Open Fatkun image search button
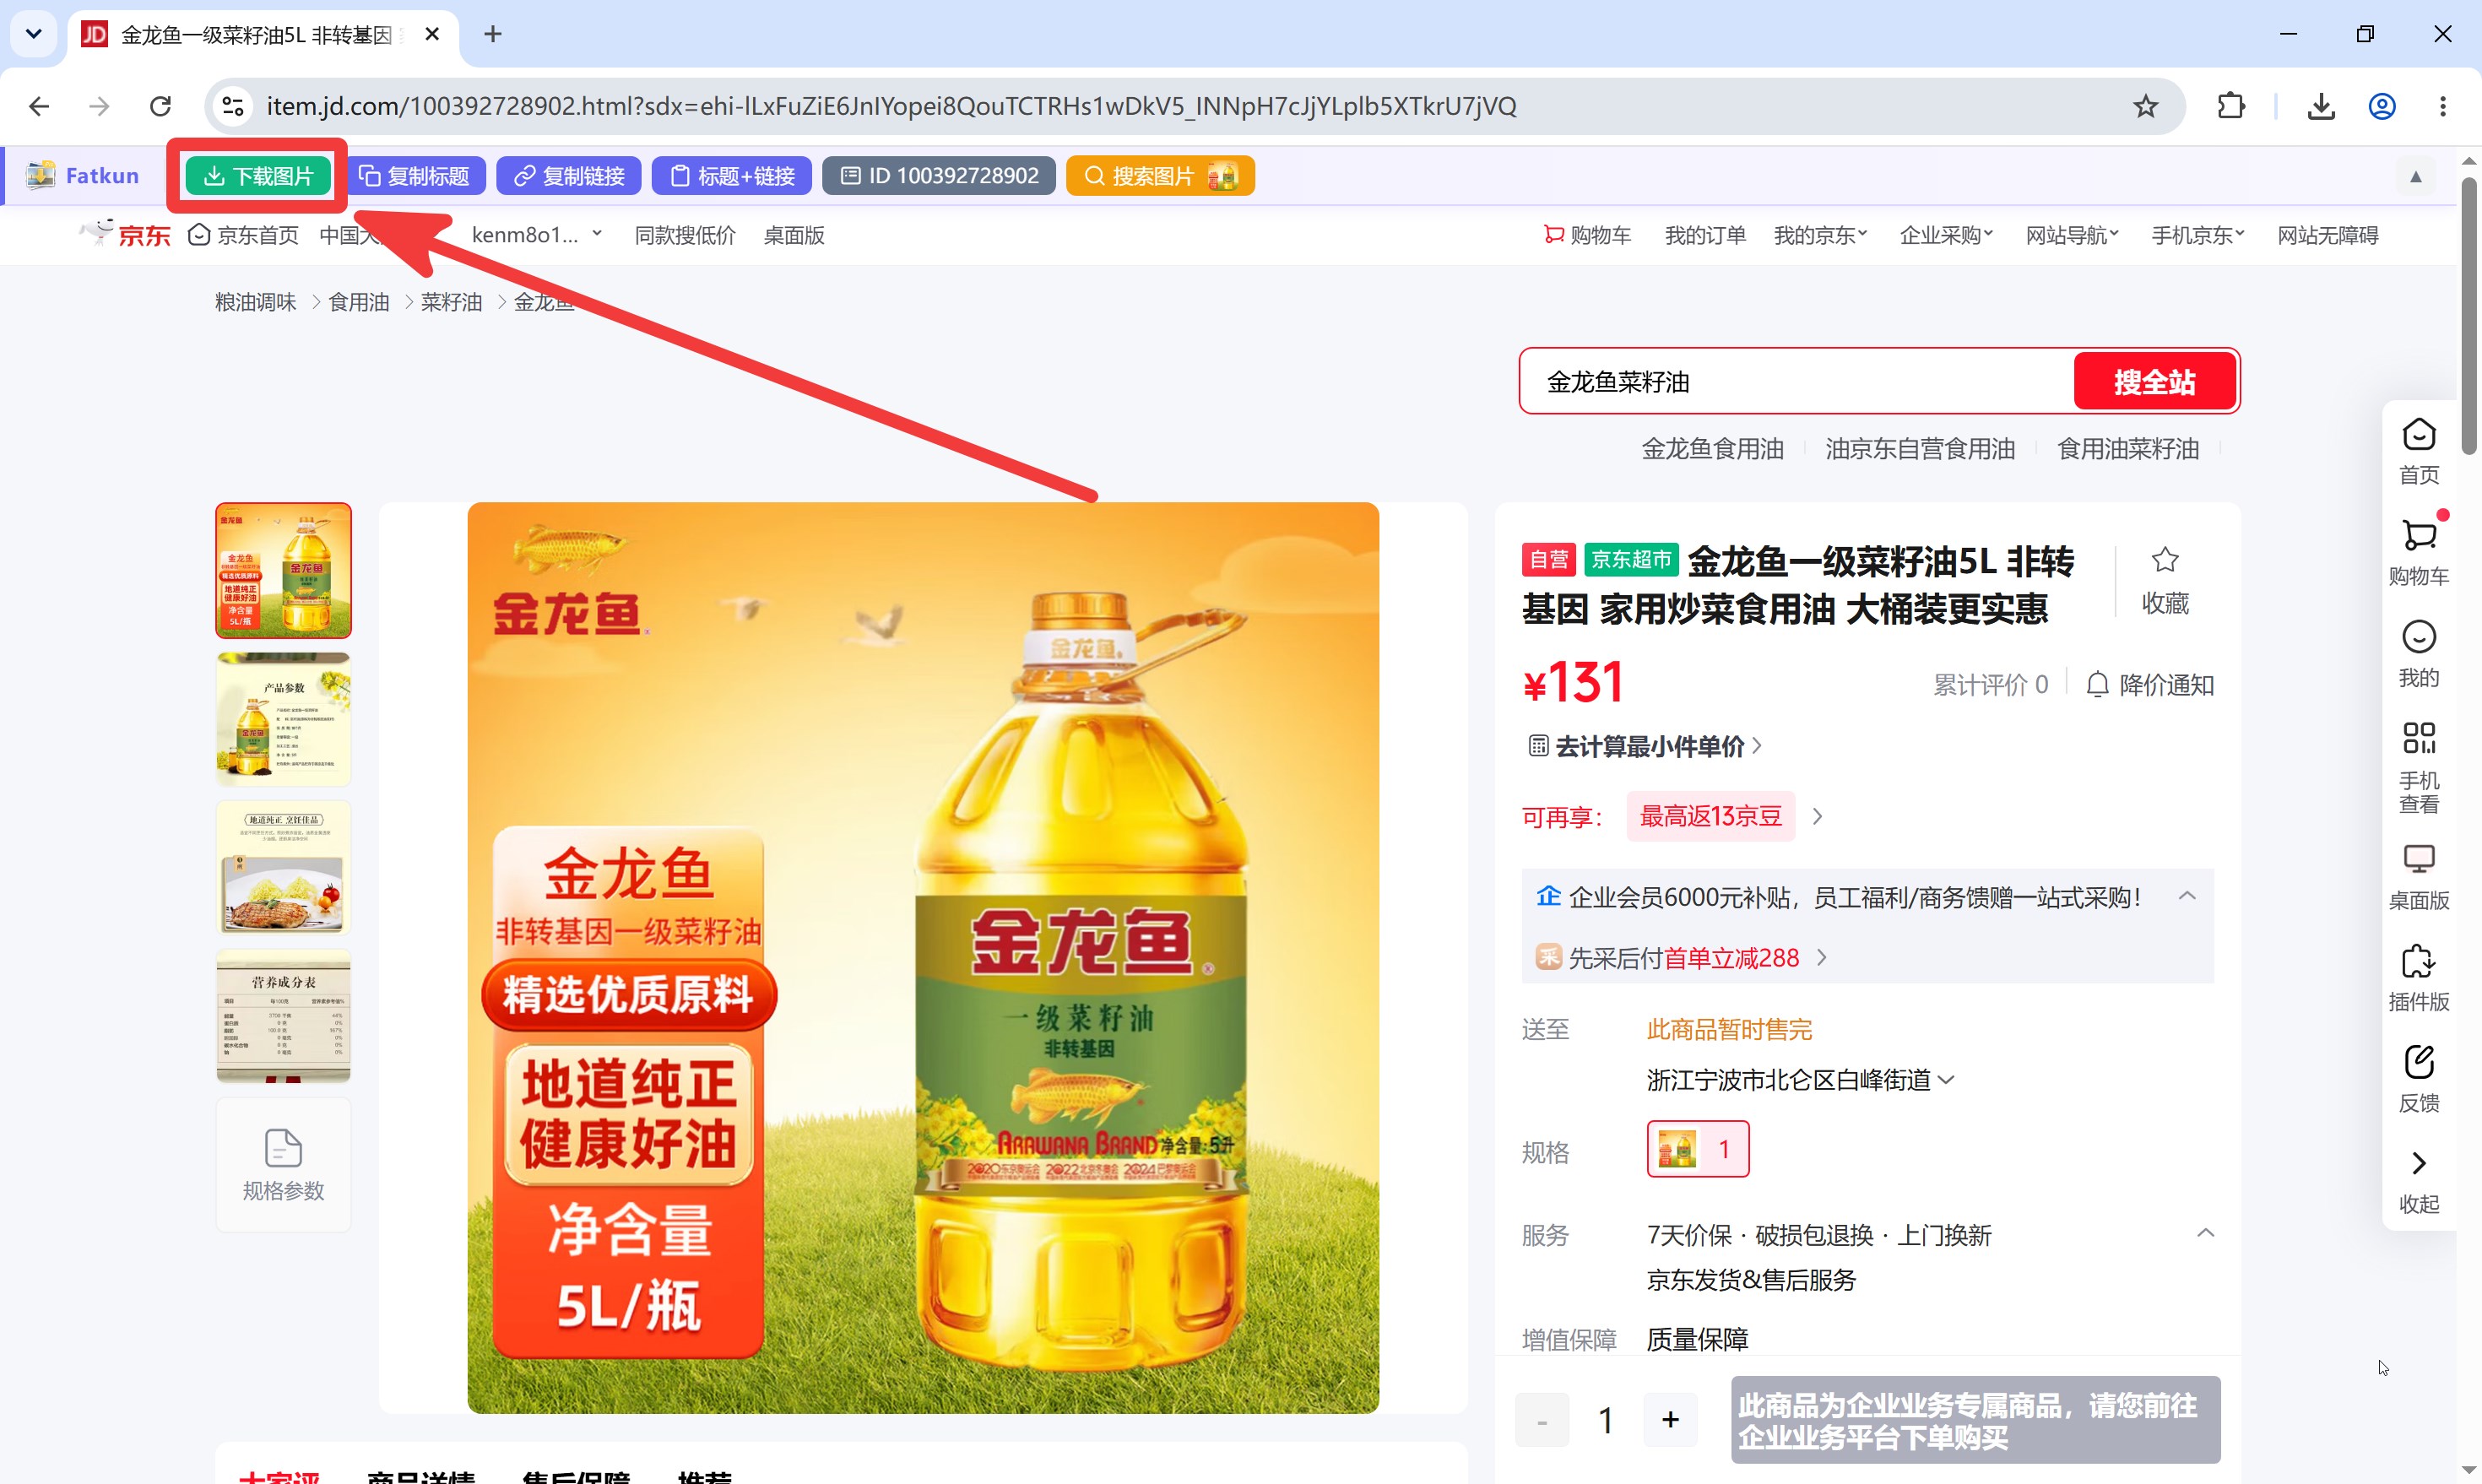 (1160, 176)
